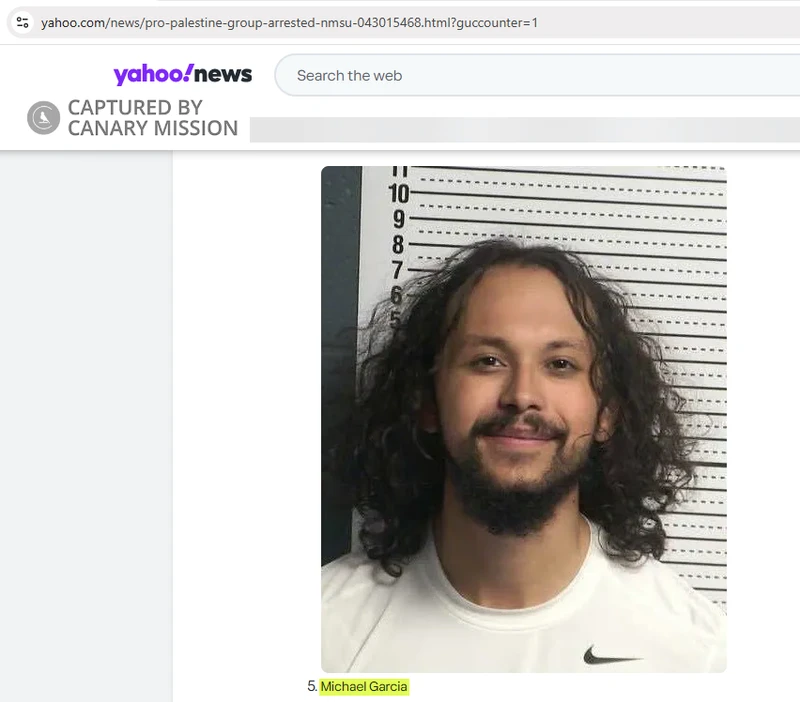The height and width of the screenshot is (702, 800).
Task: Open the booking photo above the caption
Action: [x=523, y=419]
